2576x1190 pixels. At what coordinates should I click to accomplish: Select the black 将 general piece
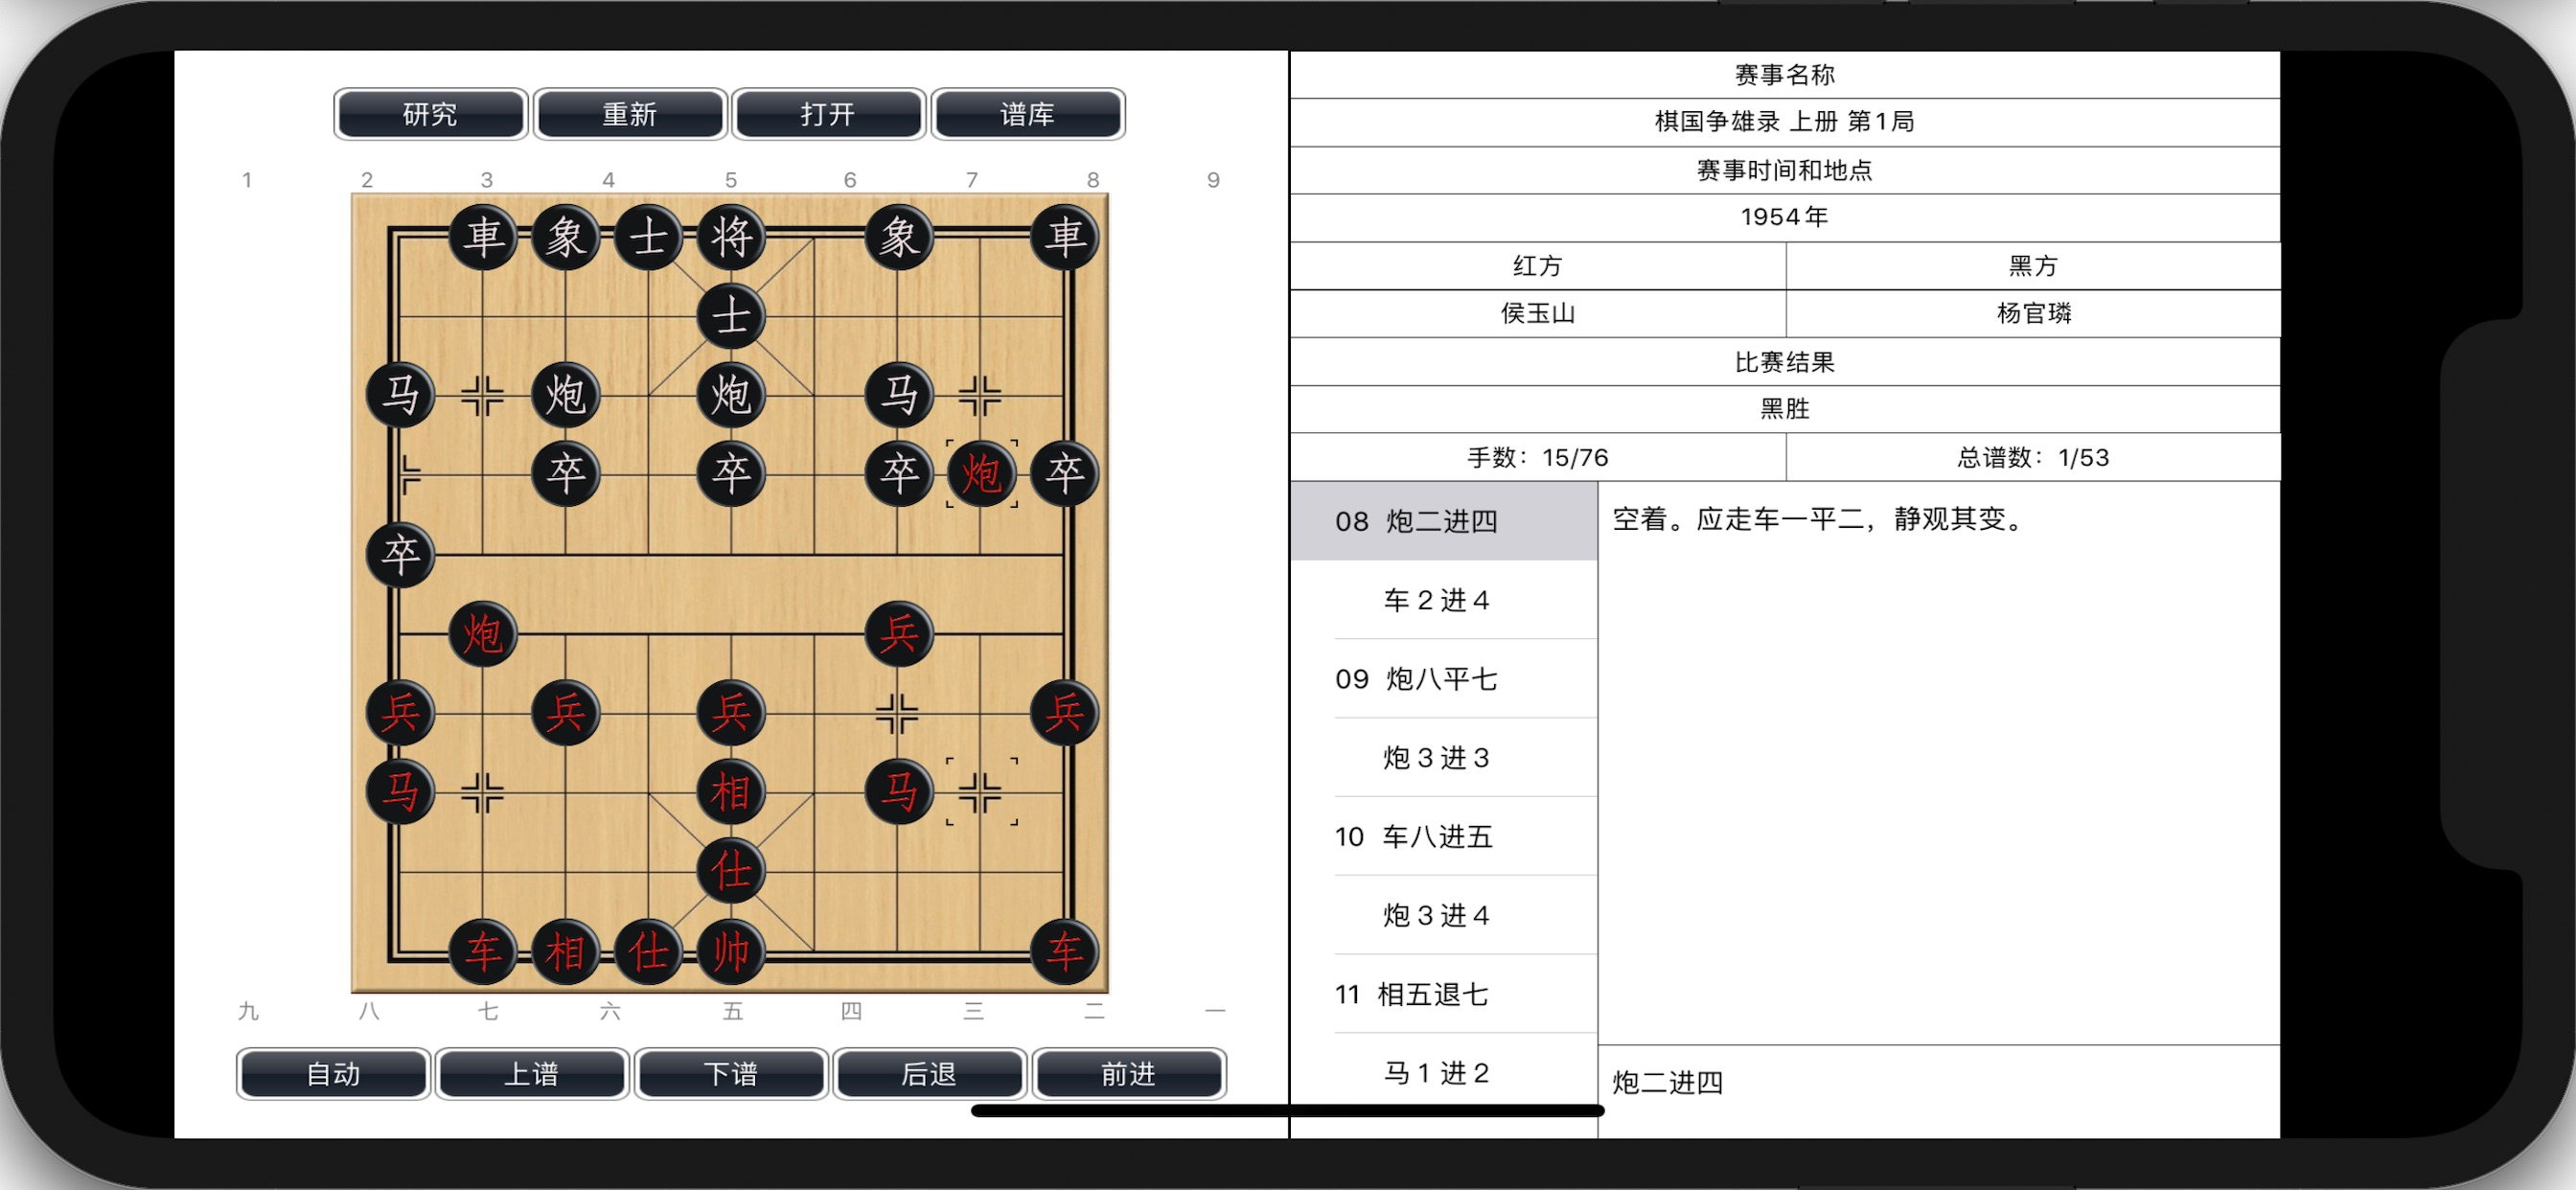(x=731, y=238)
